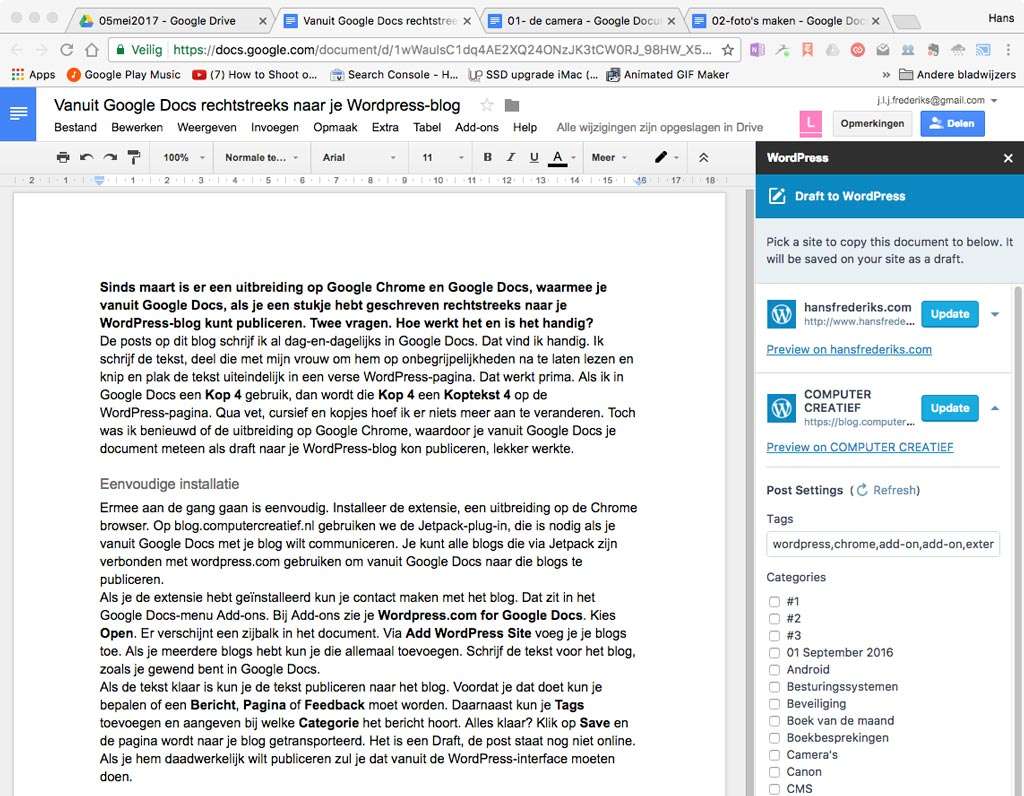Click the right margin ruler marker
The width and height of the screenshot is (1024, 796).
tap(641, 180)
